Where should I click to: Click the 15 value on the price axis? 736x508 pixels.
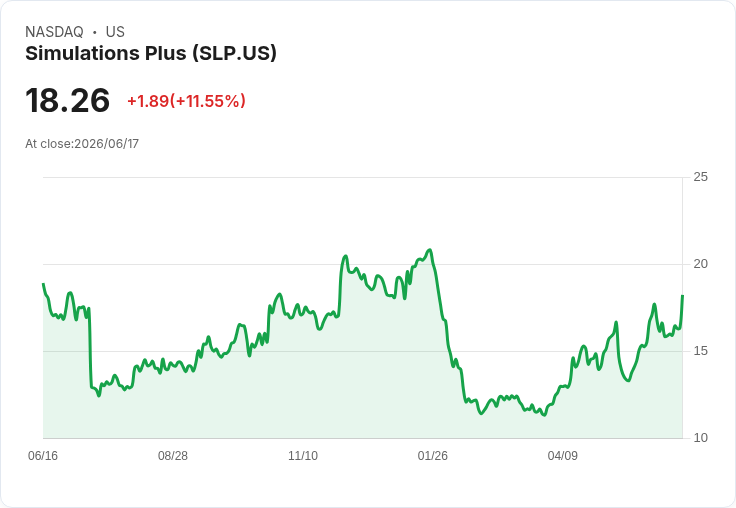700,351
